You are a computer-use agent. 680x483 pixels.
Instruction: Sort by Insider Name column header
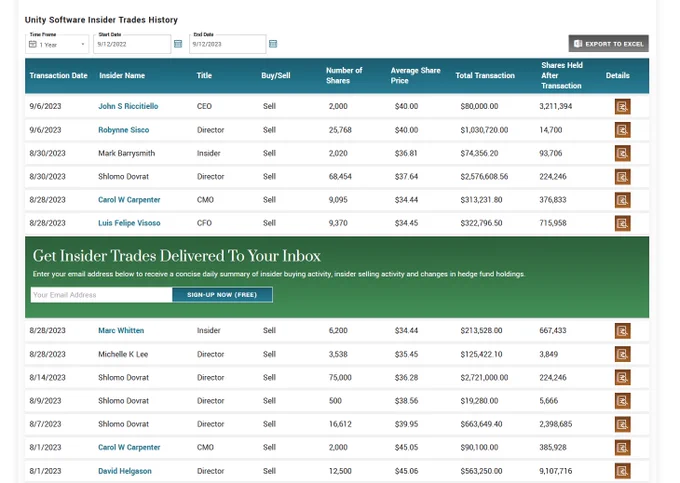(122, 75)
